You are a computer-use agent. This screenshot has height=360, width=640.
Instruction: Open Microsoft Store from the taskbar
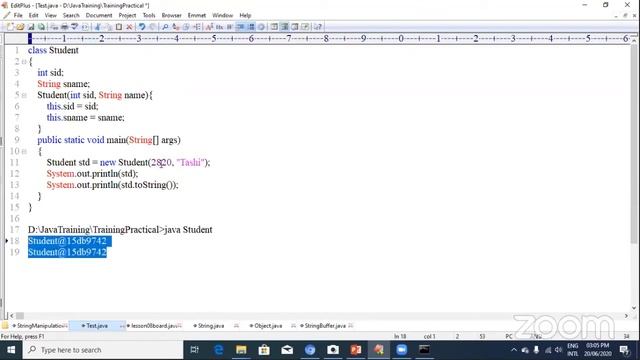coord(264,350)
